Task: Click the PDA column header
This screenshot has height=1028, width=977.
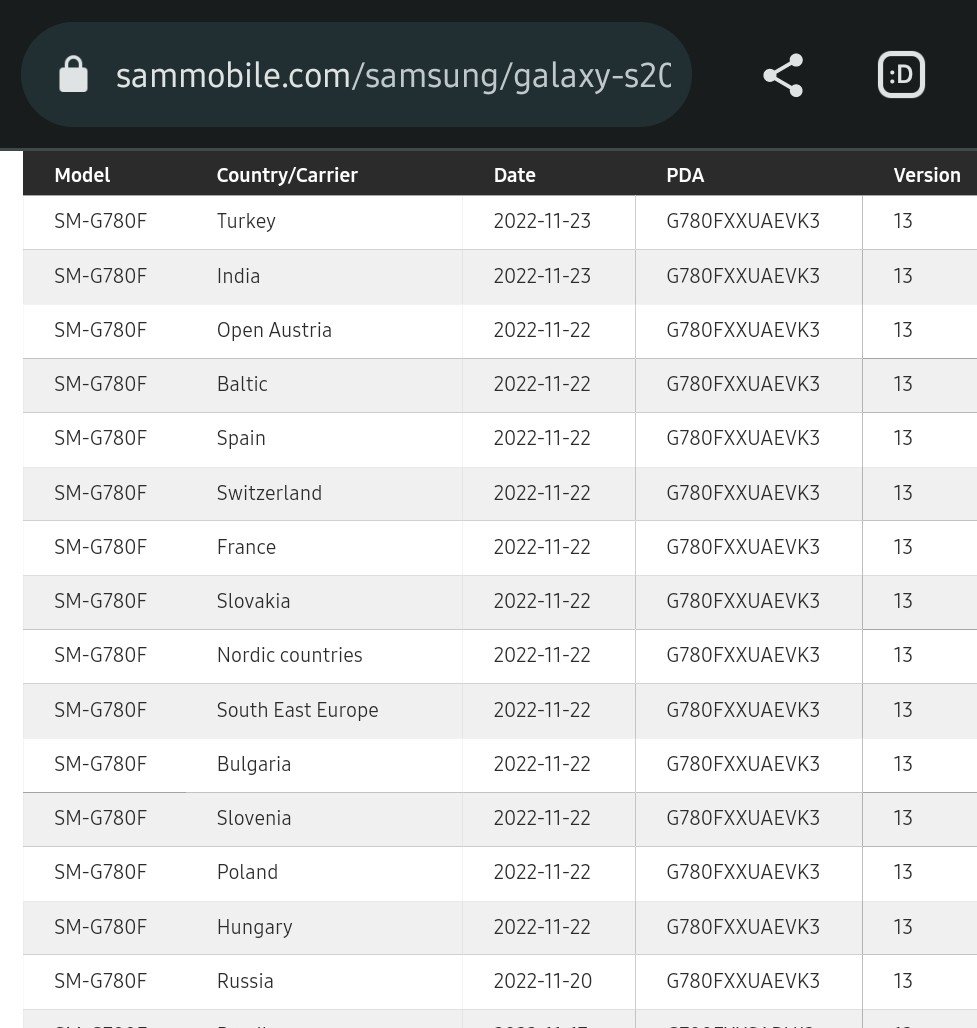Action: point(685,175)
